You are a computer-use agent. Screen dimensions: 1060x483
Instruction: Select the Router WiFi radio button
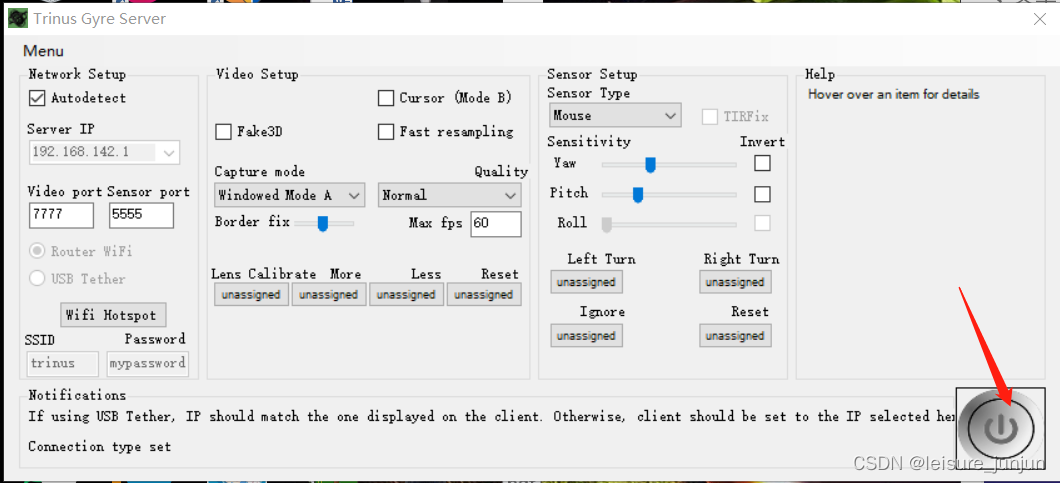coord(37,251)
